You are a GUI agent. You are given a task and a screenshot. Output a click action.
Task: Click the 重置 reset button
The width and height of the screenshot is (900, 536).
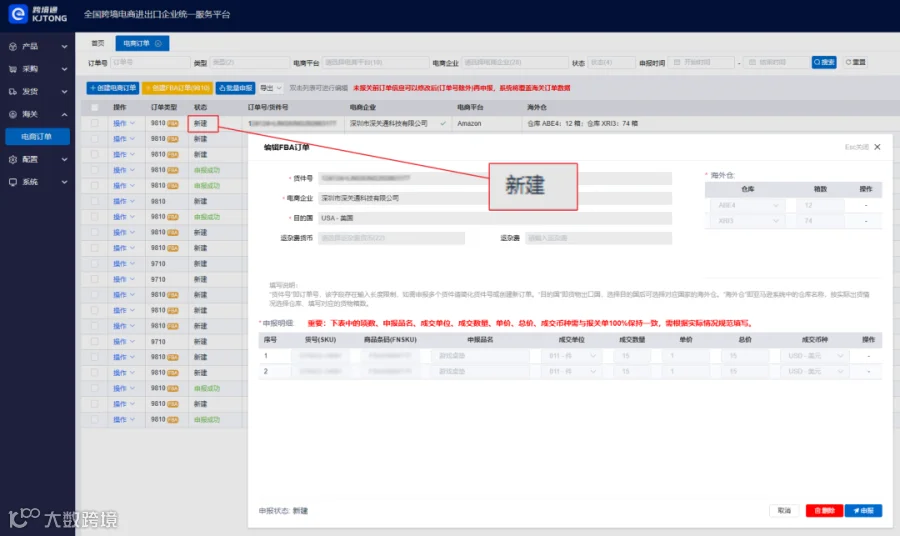click(x=855, y=62)
